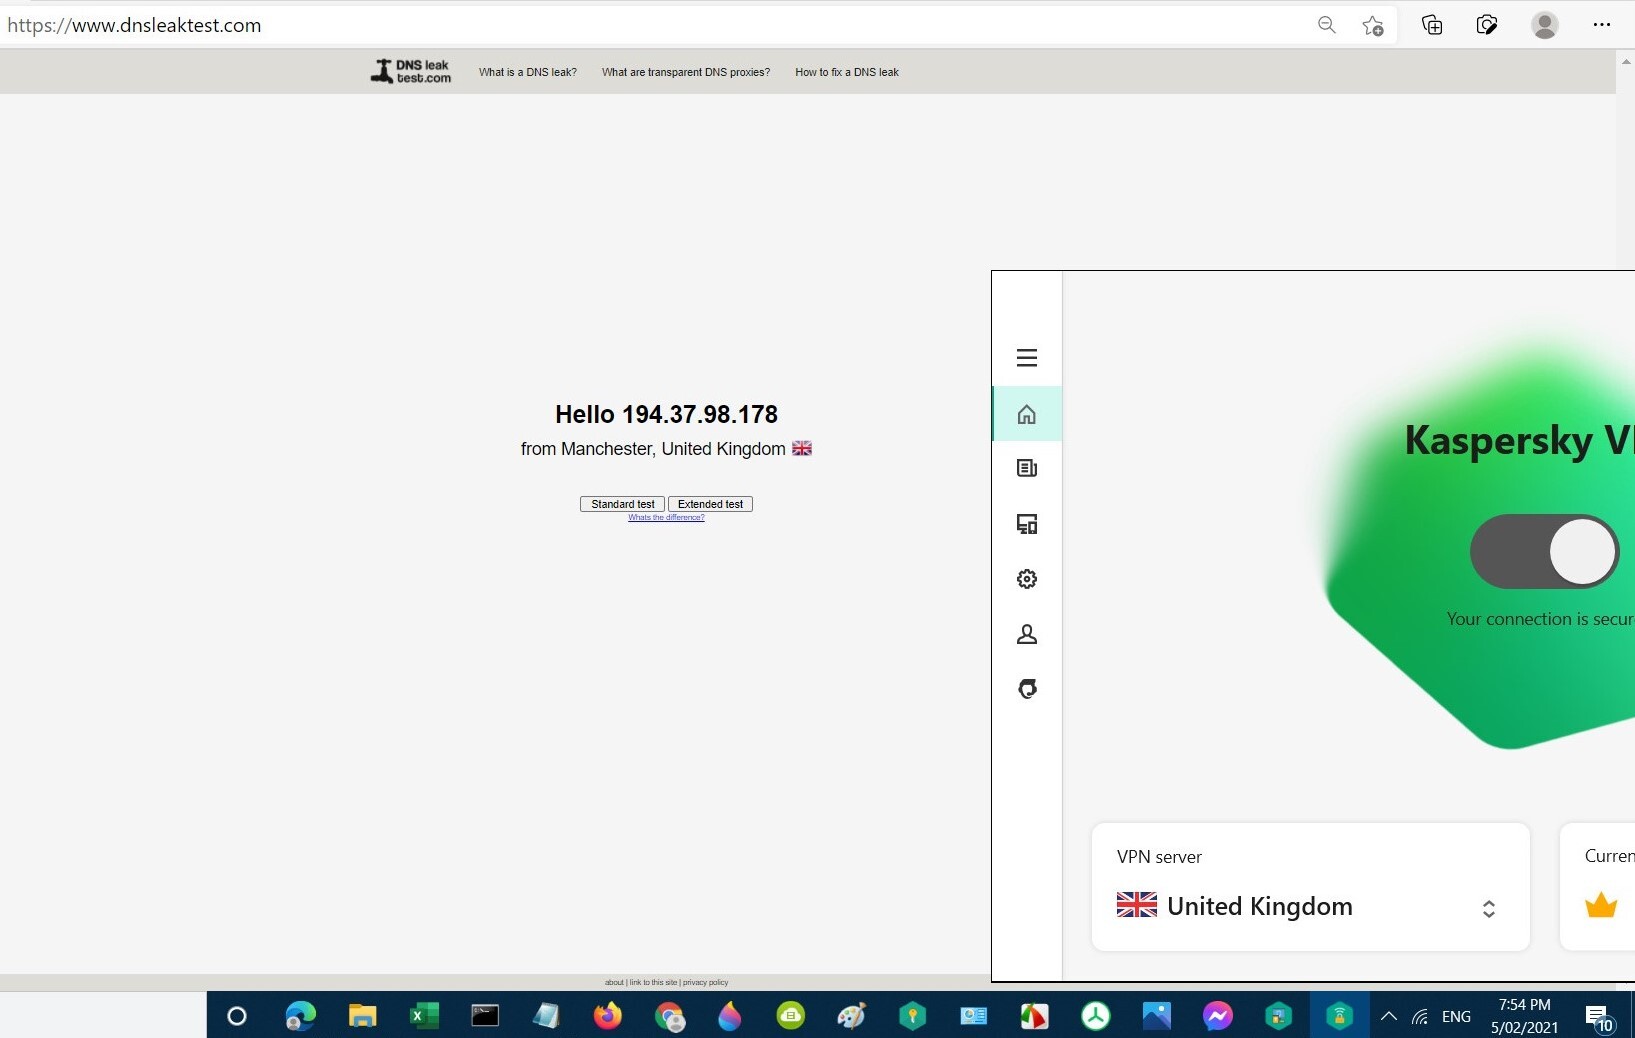1635x1038 pixels.
Task: Open the "Whats the difference?" link
Action: tap(666, 518)
